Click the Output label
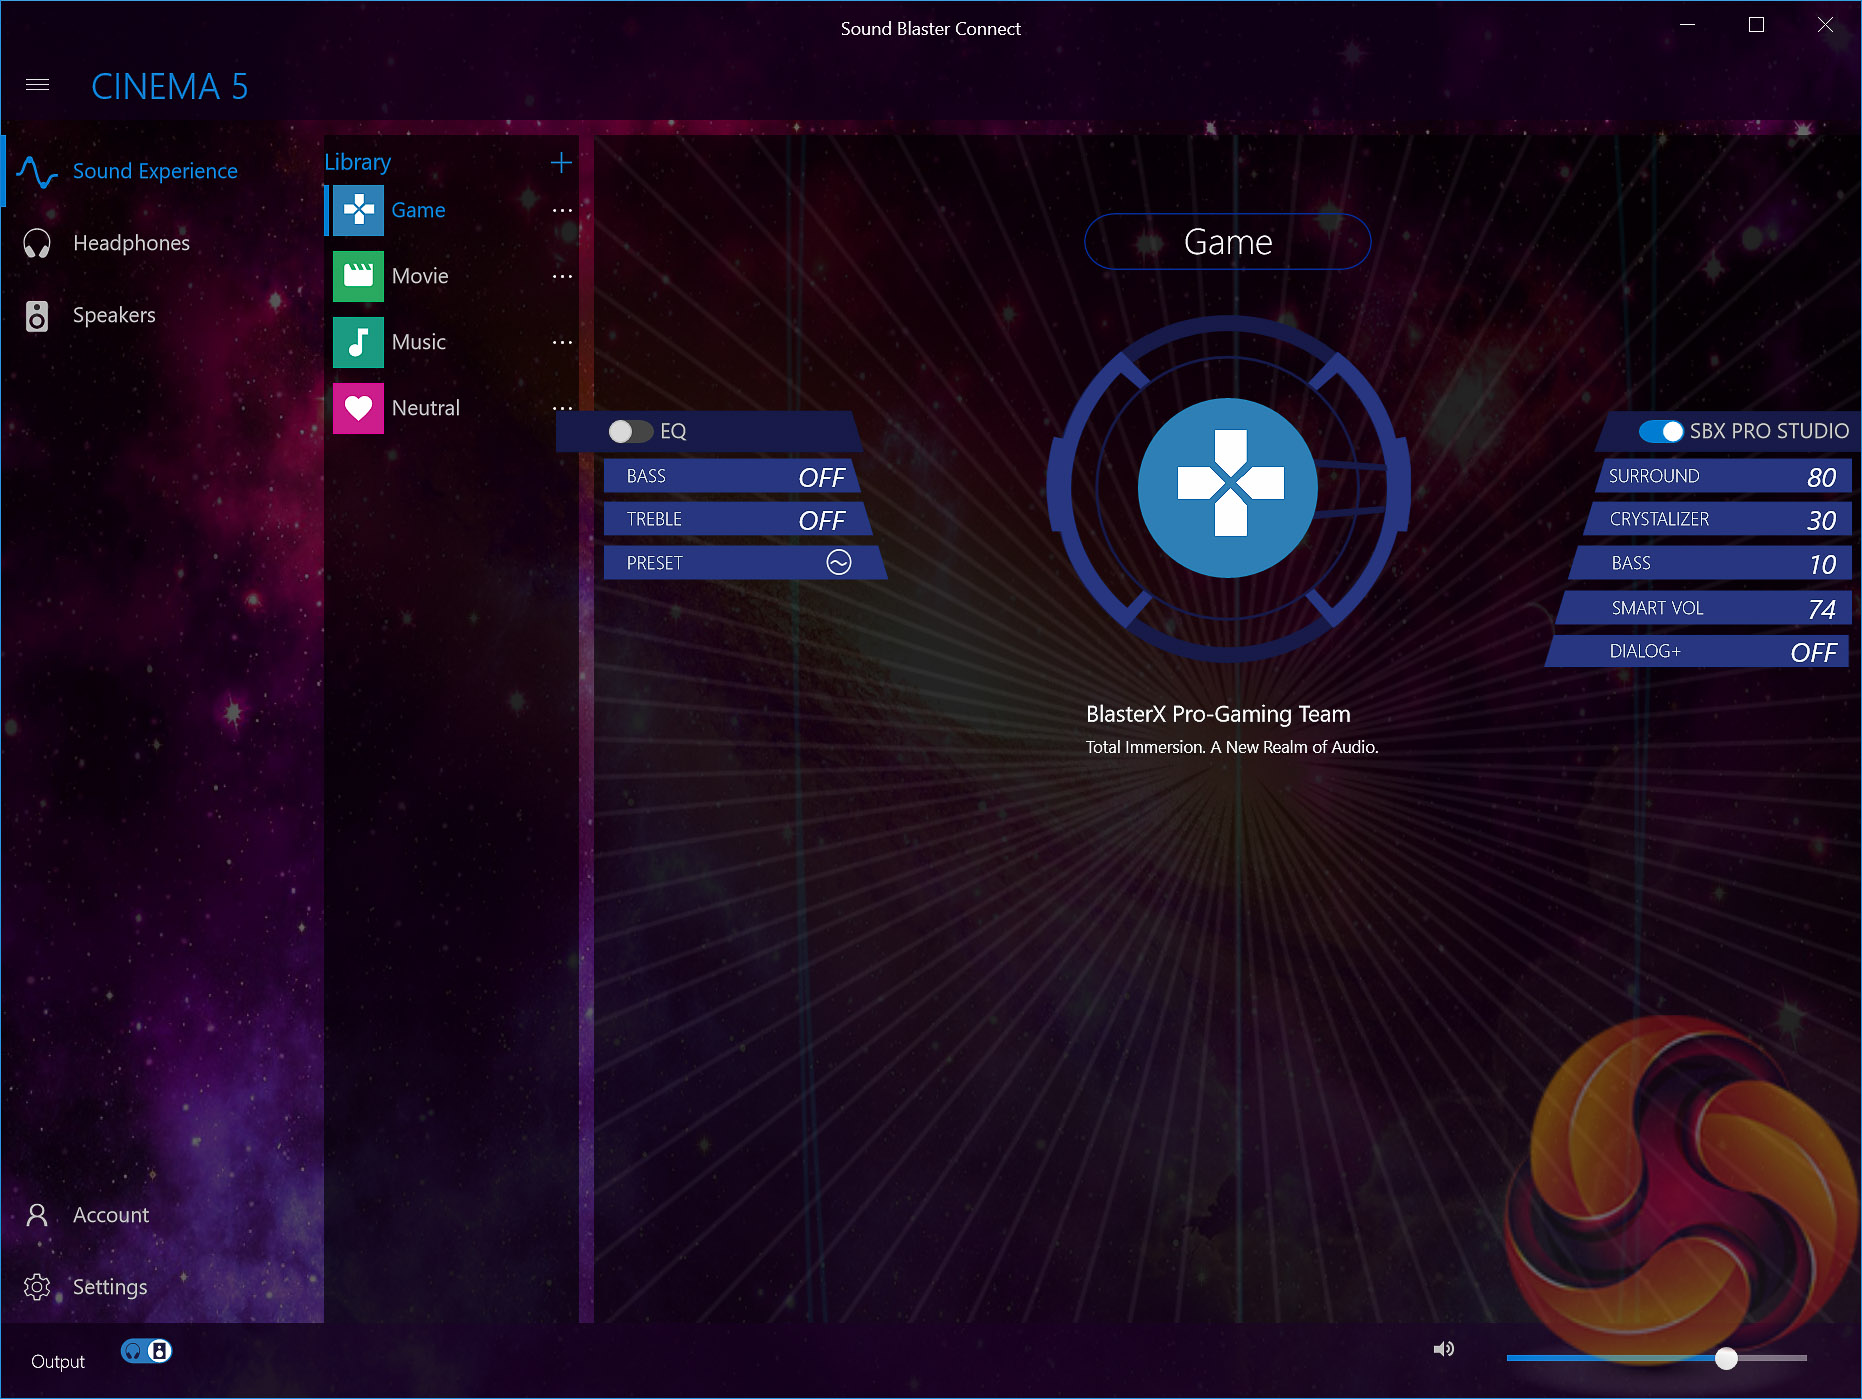The width and height of the screenshot is (1862, 1399). (58, 1361)
